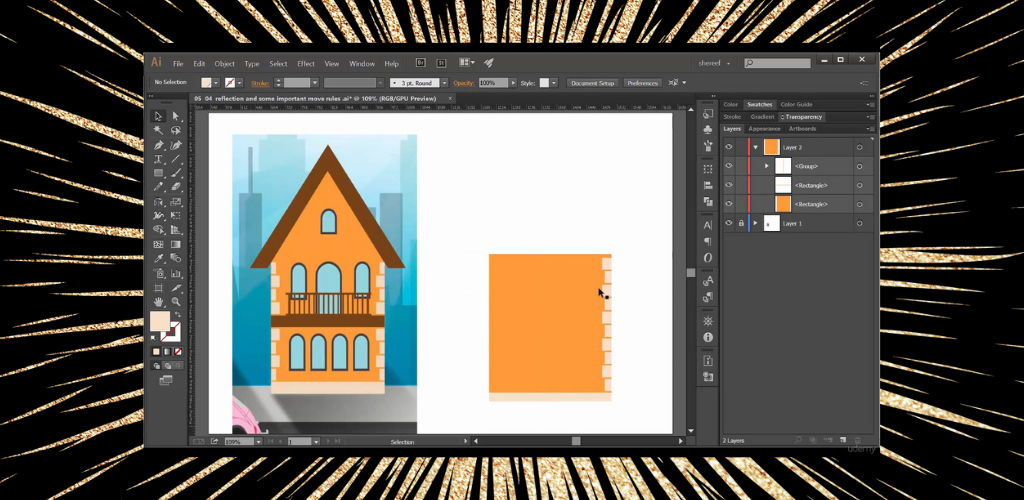Toggle visibility of the <Group> sublayer
1024x500 pixels.
[x=728, y=166]
